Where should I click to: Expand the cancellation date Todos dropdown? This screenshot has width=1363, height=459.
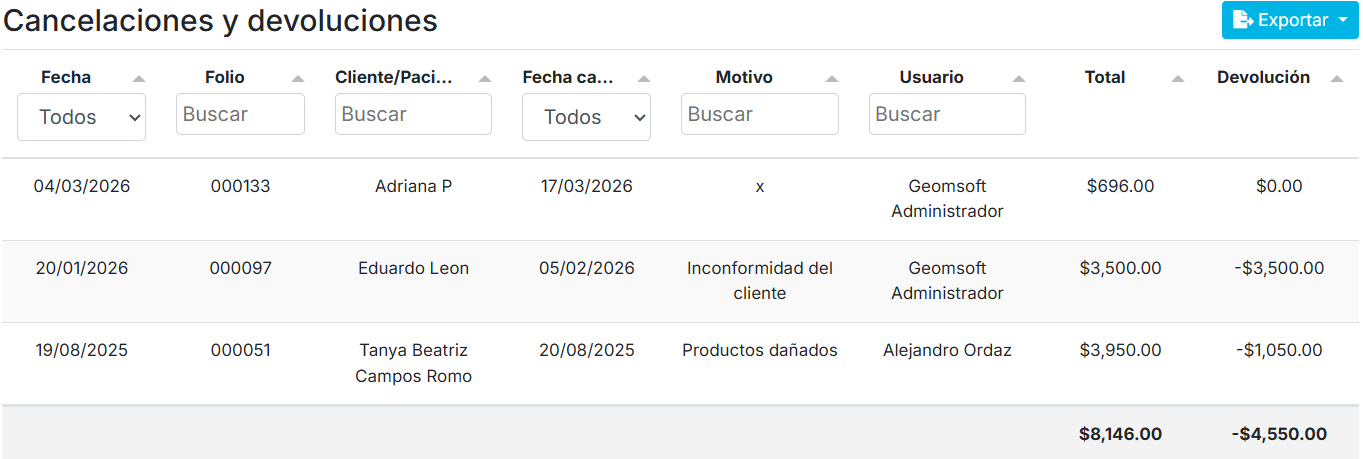coord(586,117)
